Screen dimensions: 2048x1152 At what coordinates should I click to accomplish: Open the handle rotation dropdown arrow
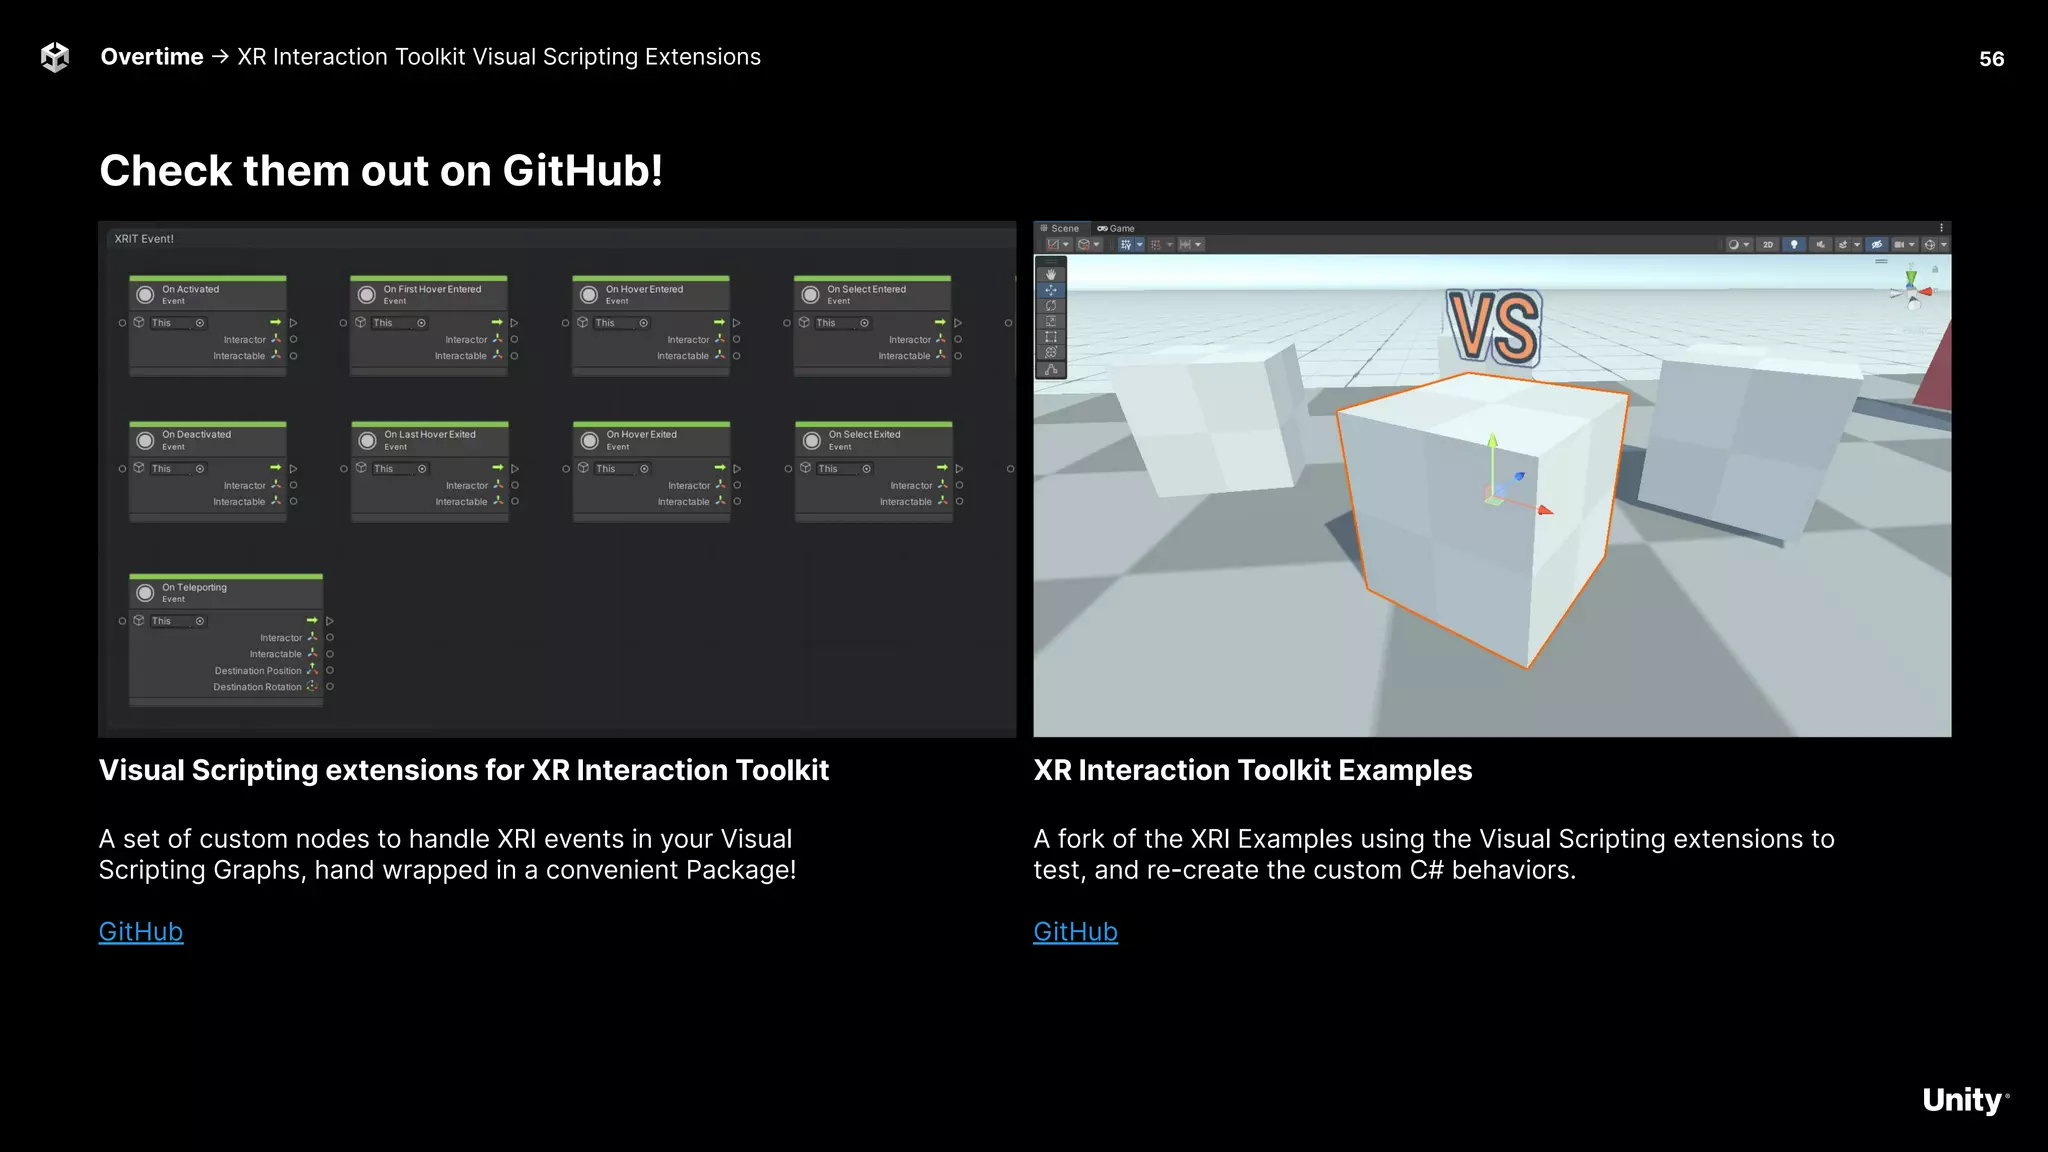pos(1096,244)
